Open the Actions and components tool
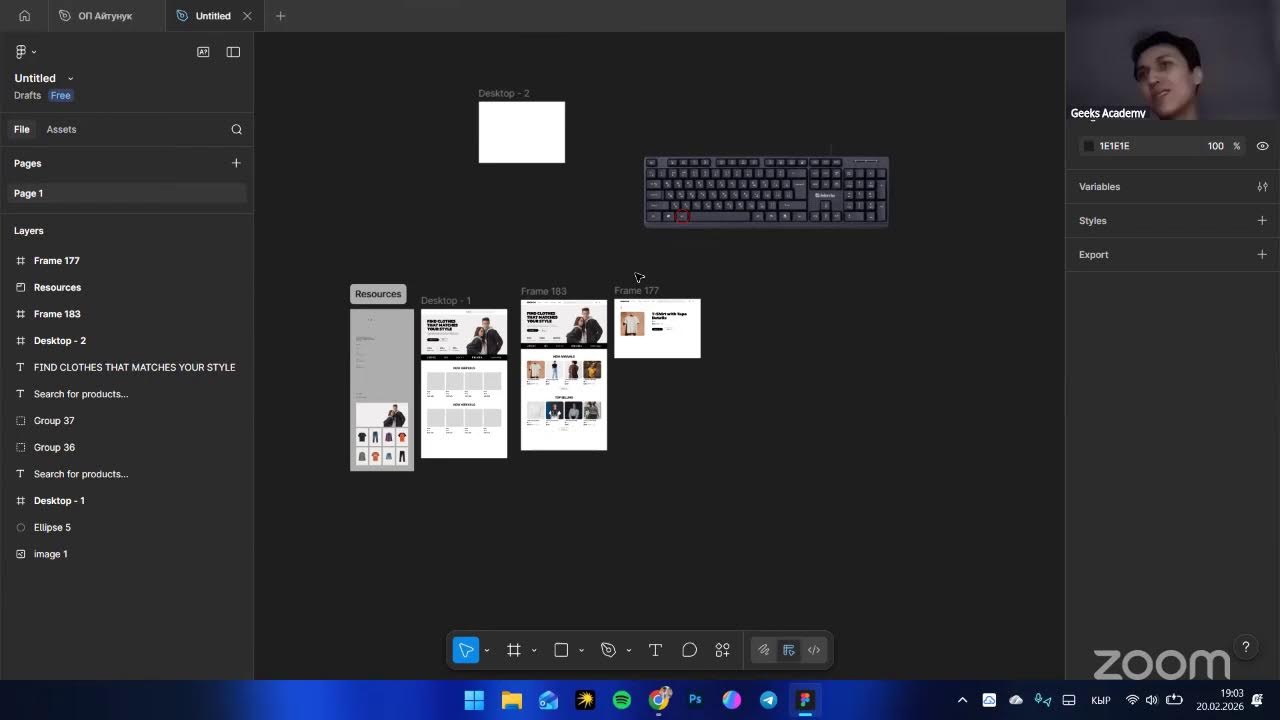This screenshot has height=720, width=1280. tap(723, 650)
